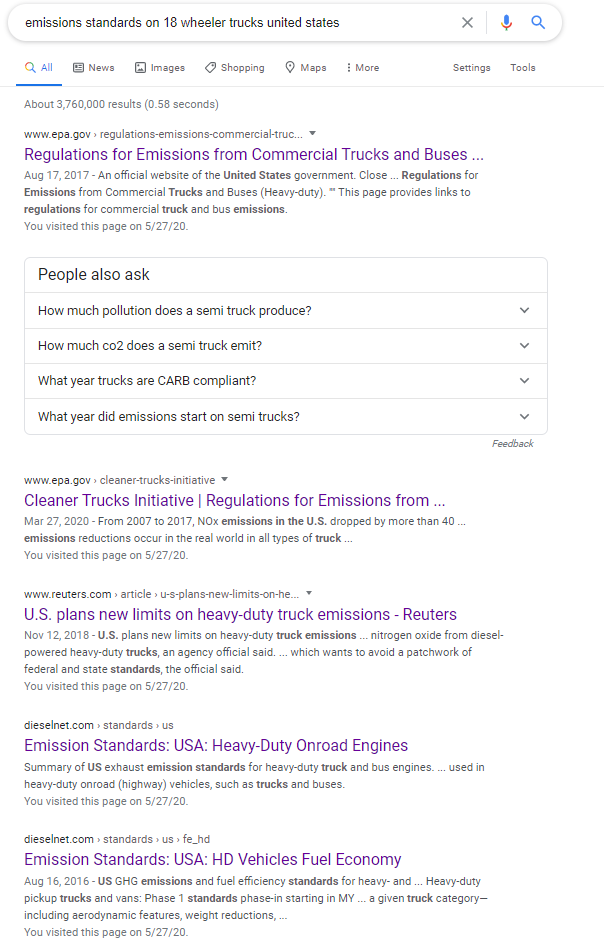Open dropdown arrow next to reuters.com URL
Screen dimensions: 604x947
click(x=309, y=593)
